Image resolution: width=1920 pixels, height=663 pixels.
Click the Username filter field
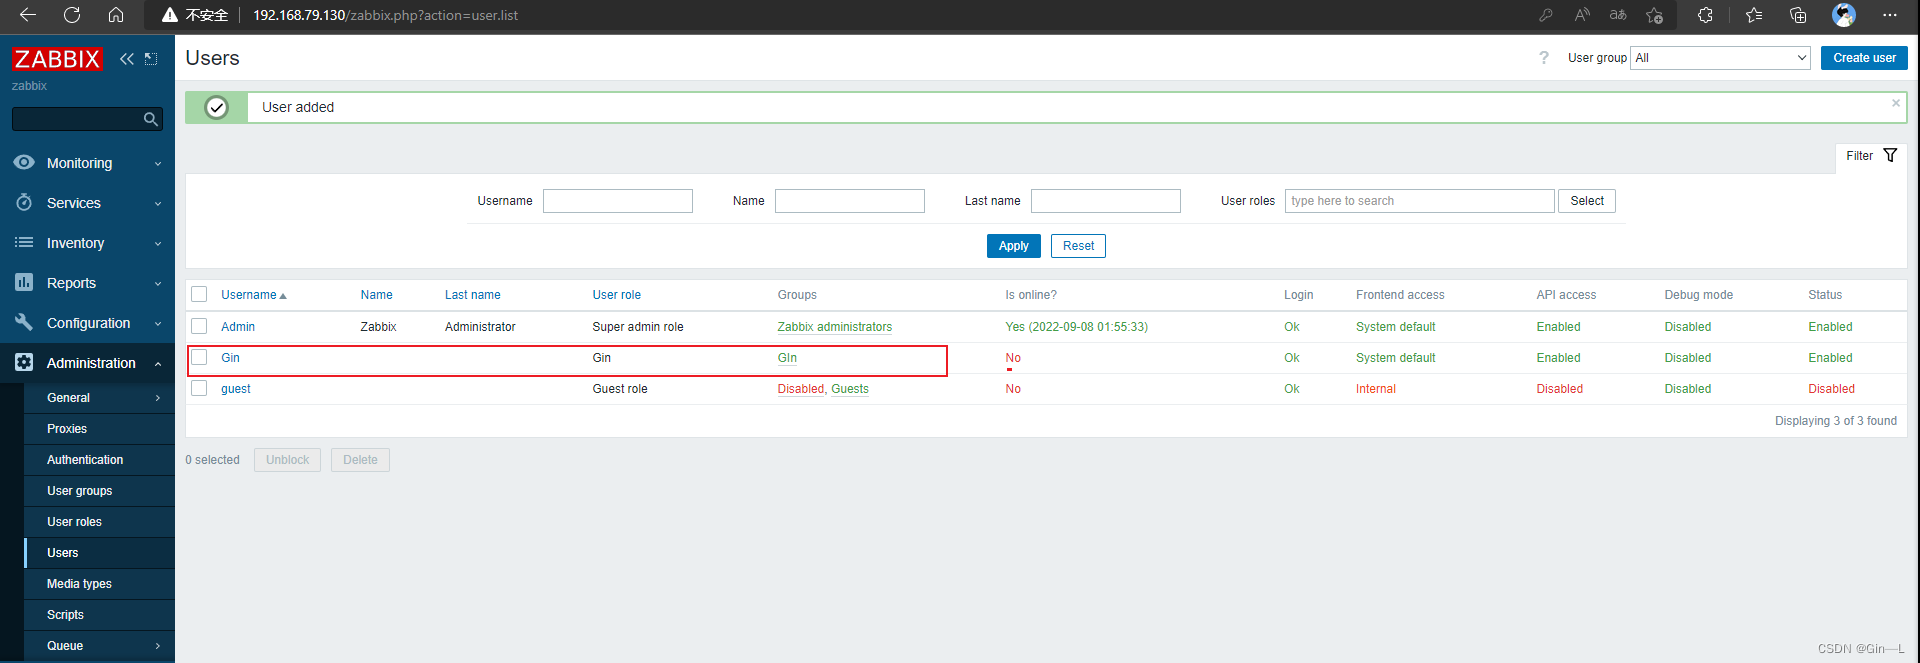pyautogui.click(x=618, y=201)
